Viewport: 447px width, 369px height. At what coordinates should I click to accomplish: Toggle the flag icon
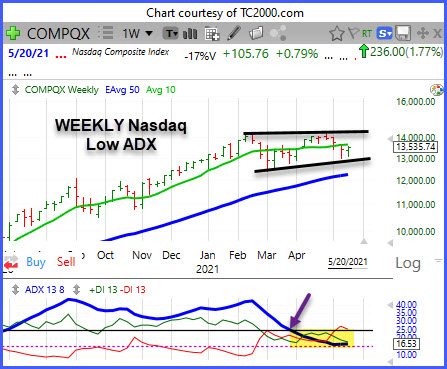coord(353,33)
